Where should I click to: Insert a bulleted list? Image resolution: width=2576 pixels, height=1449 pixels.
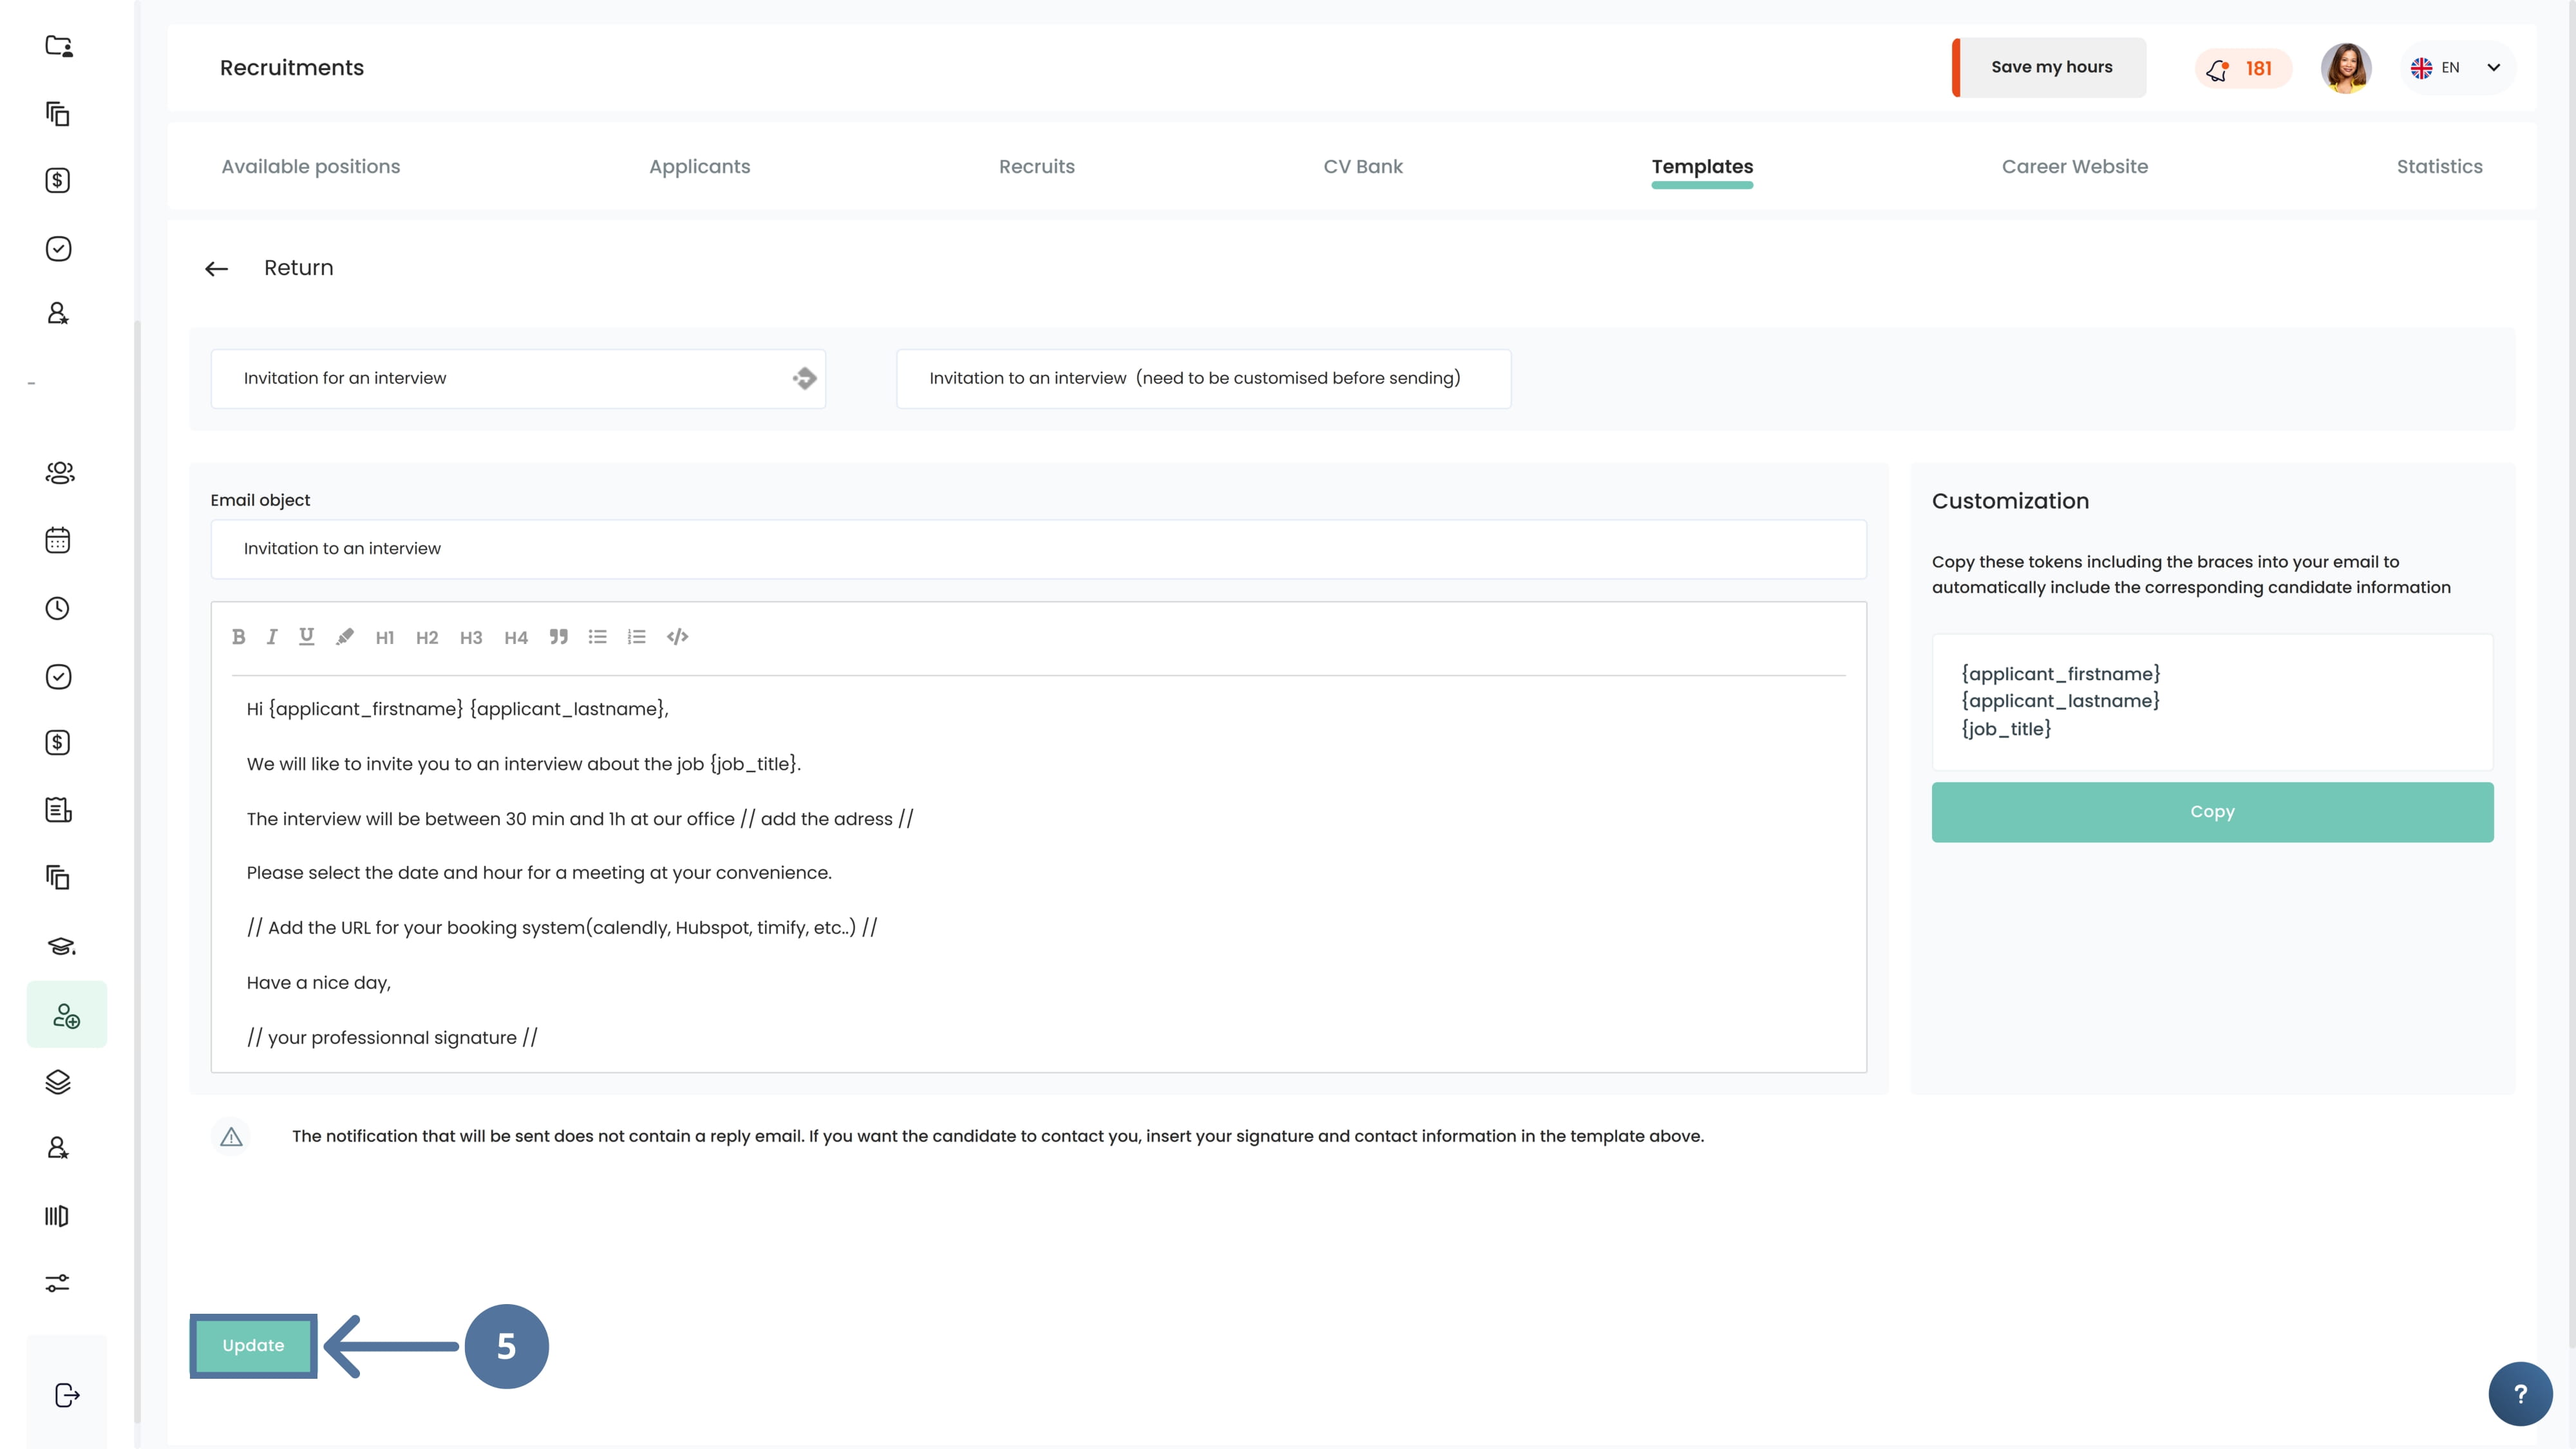click(598, 637)
